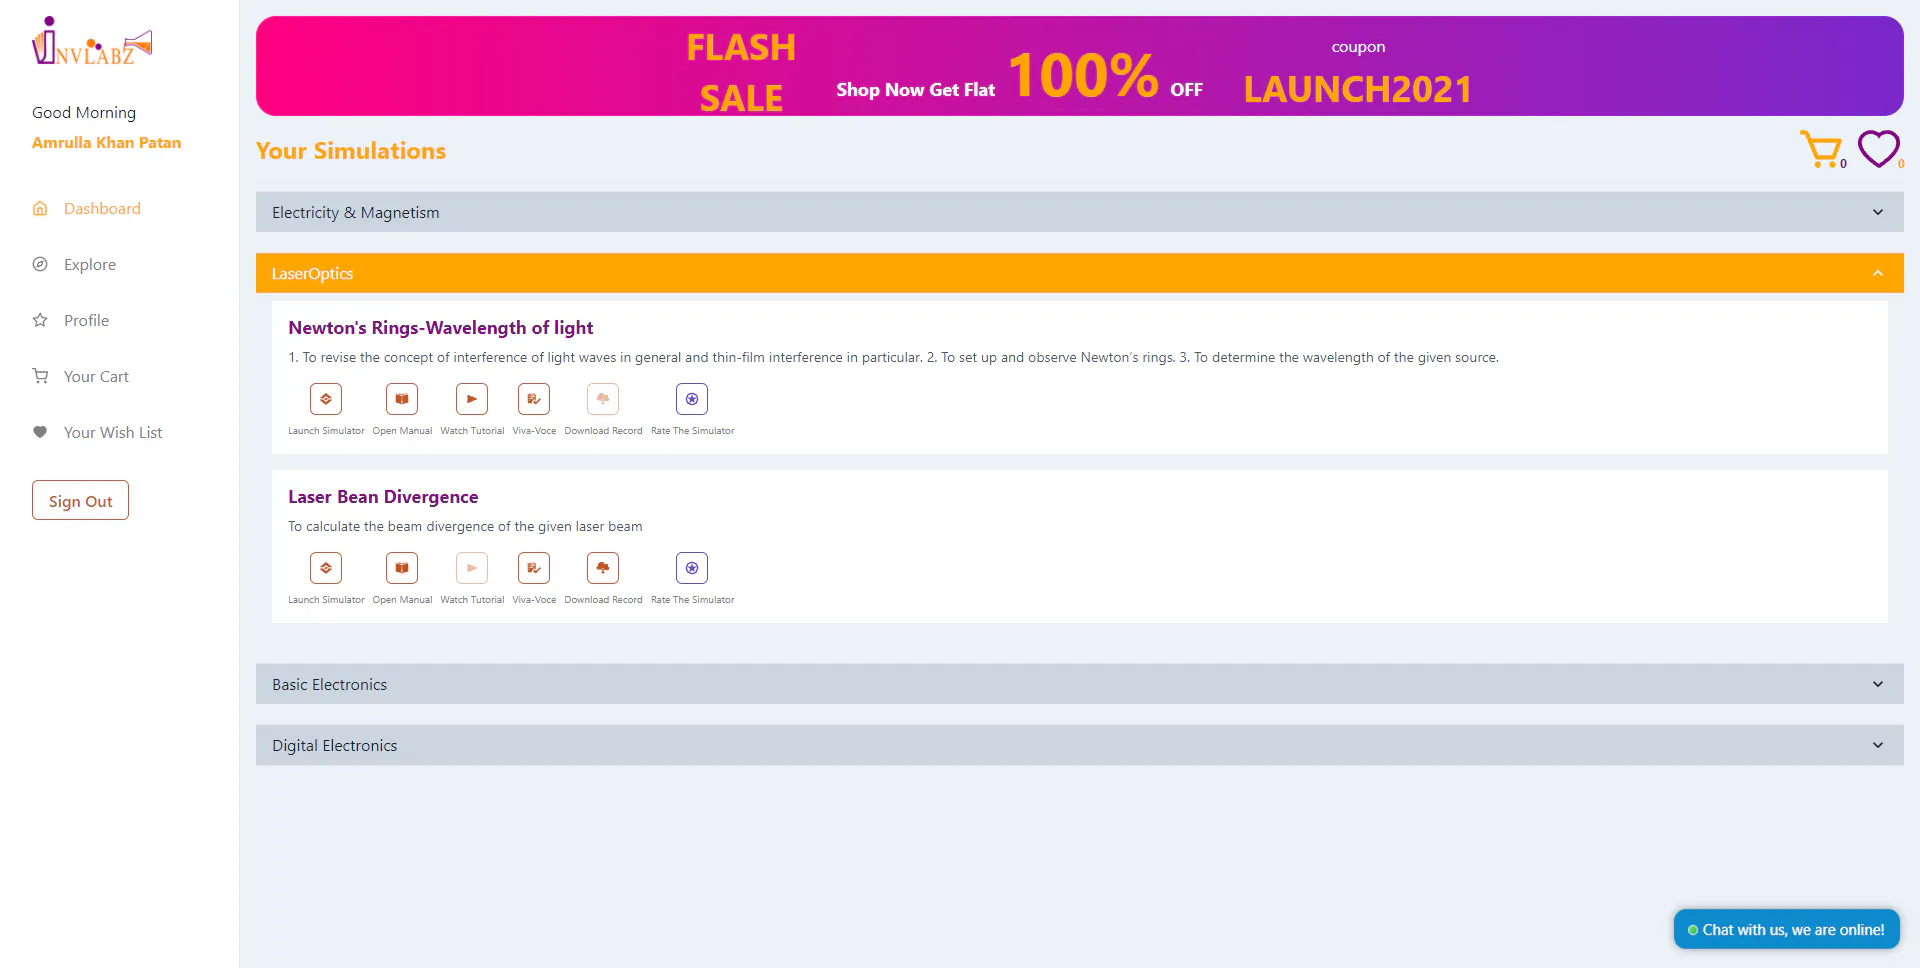
Task: Expand the Basic Electronics section
Action: point(1080,684)
